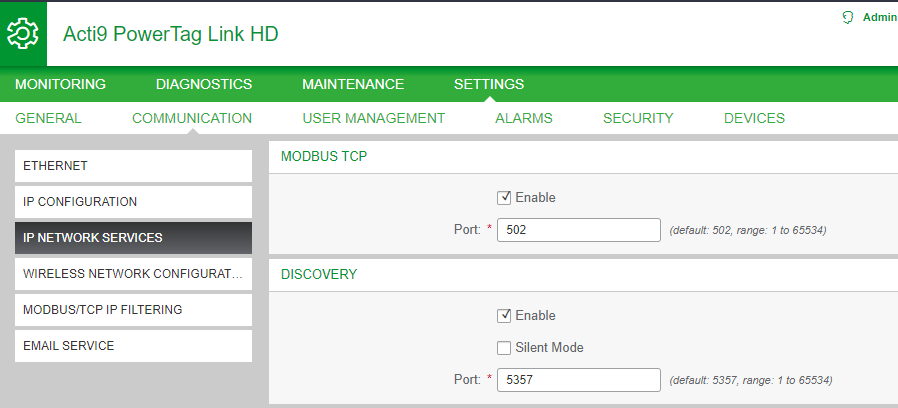Toggle the Discovery Enable checkbox
The width and height of the screenshot is (898, 408).
coord(504,316)
